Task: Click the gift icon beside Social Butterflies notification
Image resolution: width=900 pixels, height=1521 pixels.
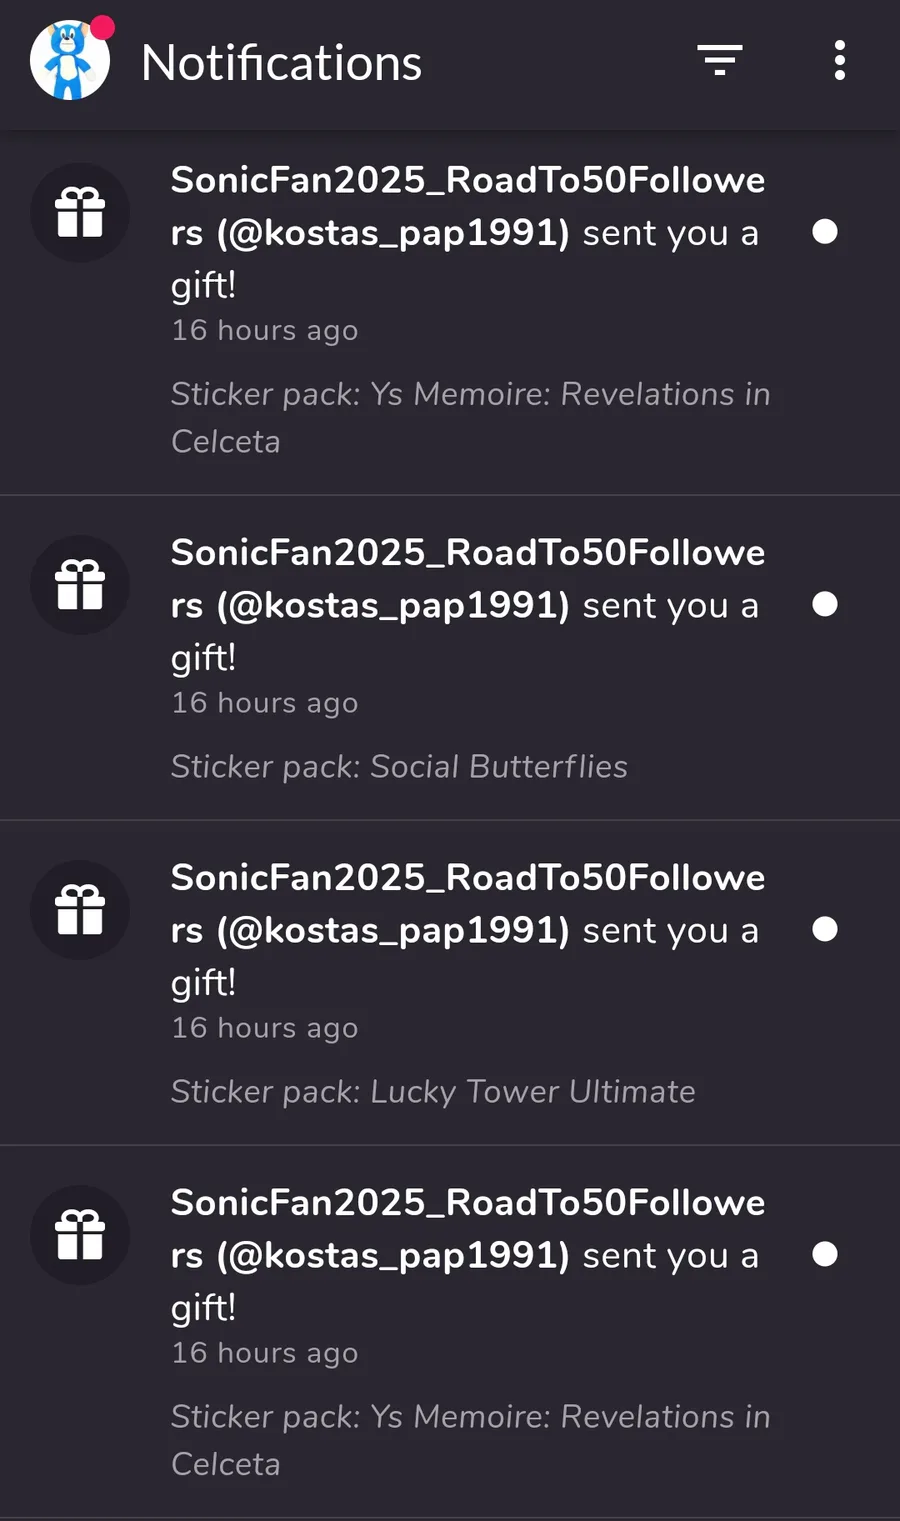Action: 80,585
